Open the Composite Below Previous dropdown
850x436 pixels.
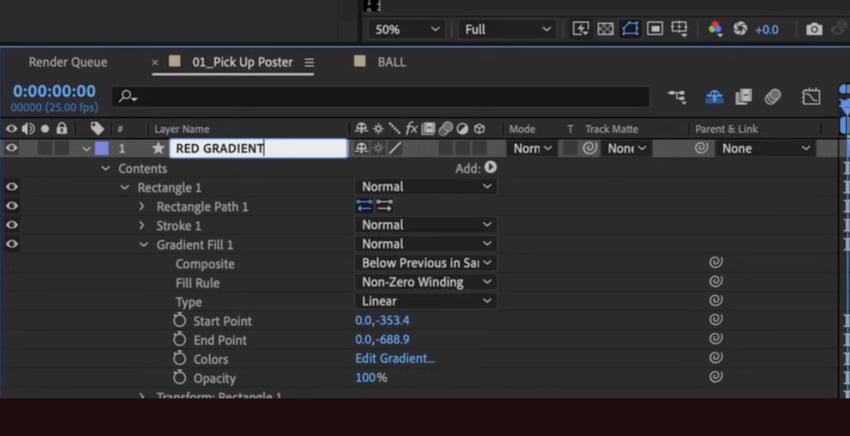click(426, 263)
